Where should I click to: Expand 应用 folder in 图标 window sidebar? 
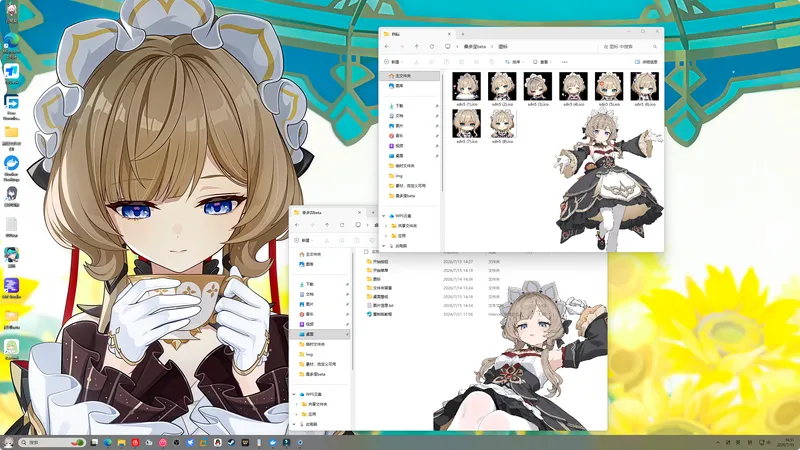387,236
